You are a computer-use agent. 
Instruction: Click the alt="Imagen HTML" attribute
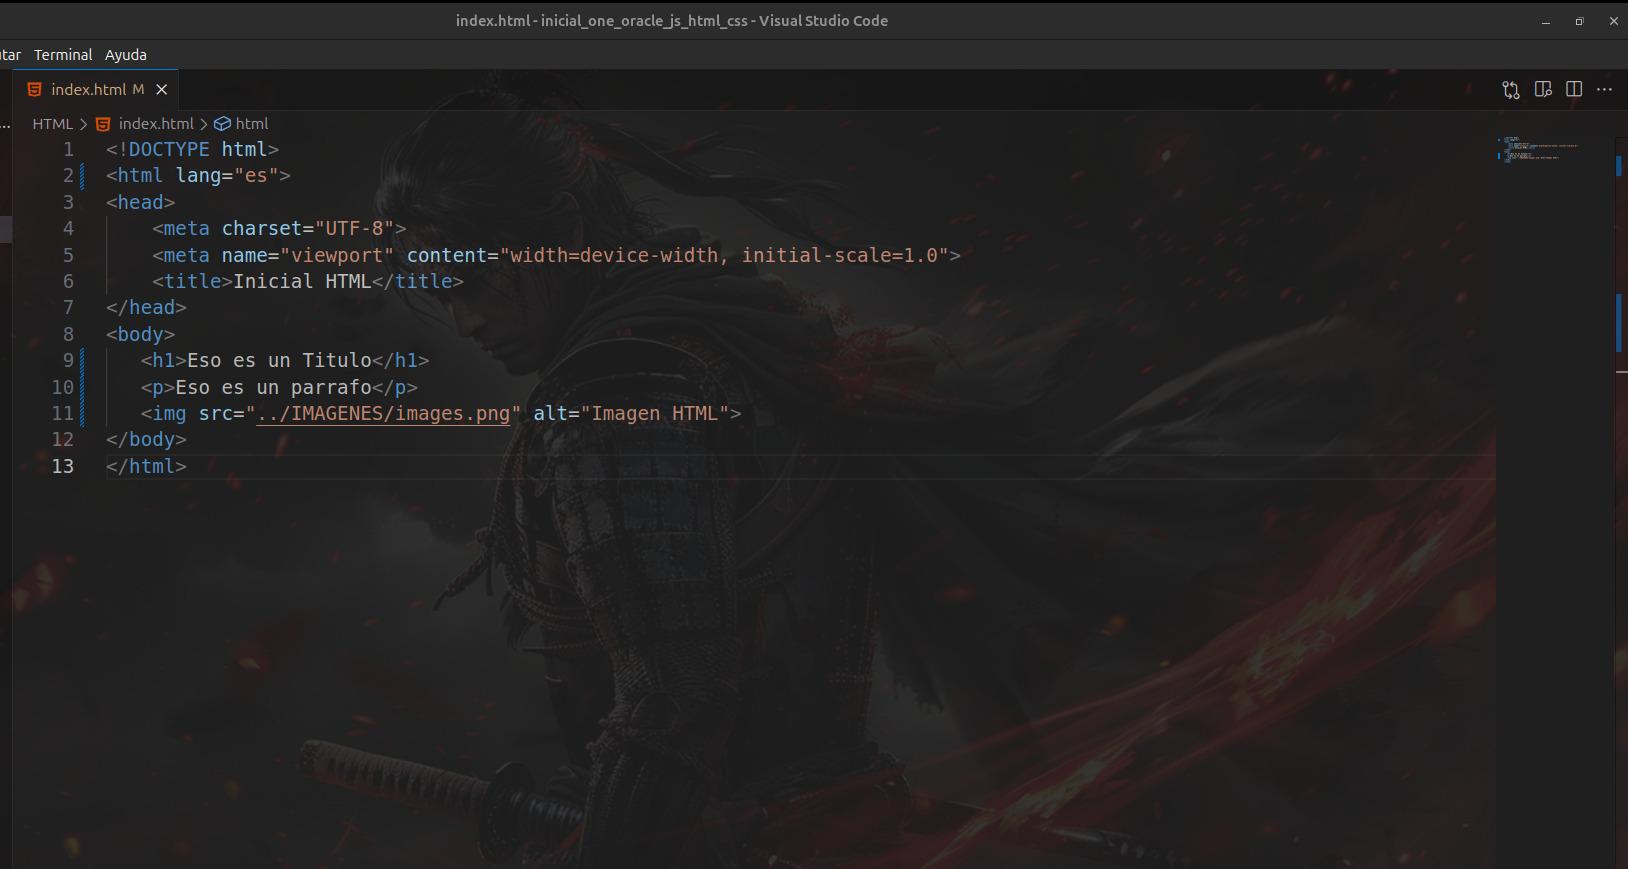631,413
